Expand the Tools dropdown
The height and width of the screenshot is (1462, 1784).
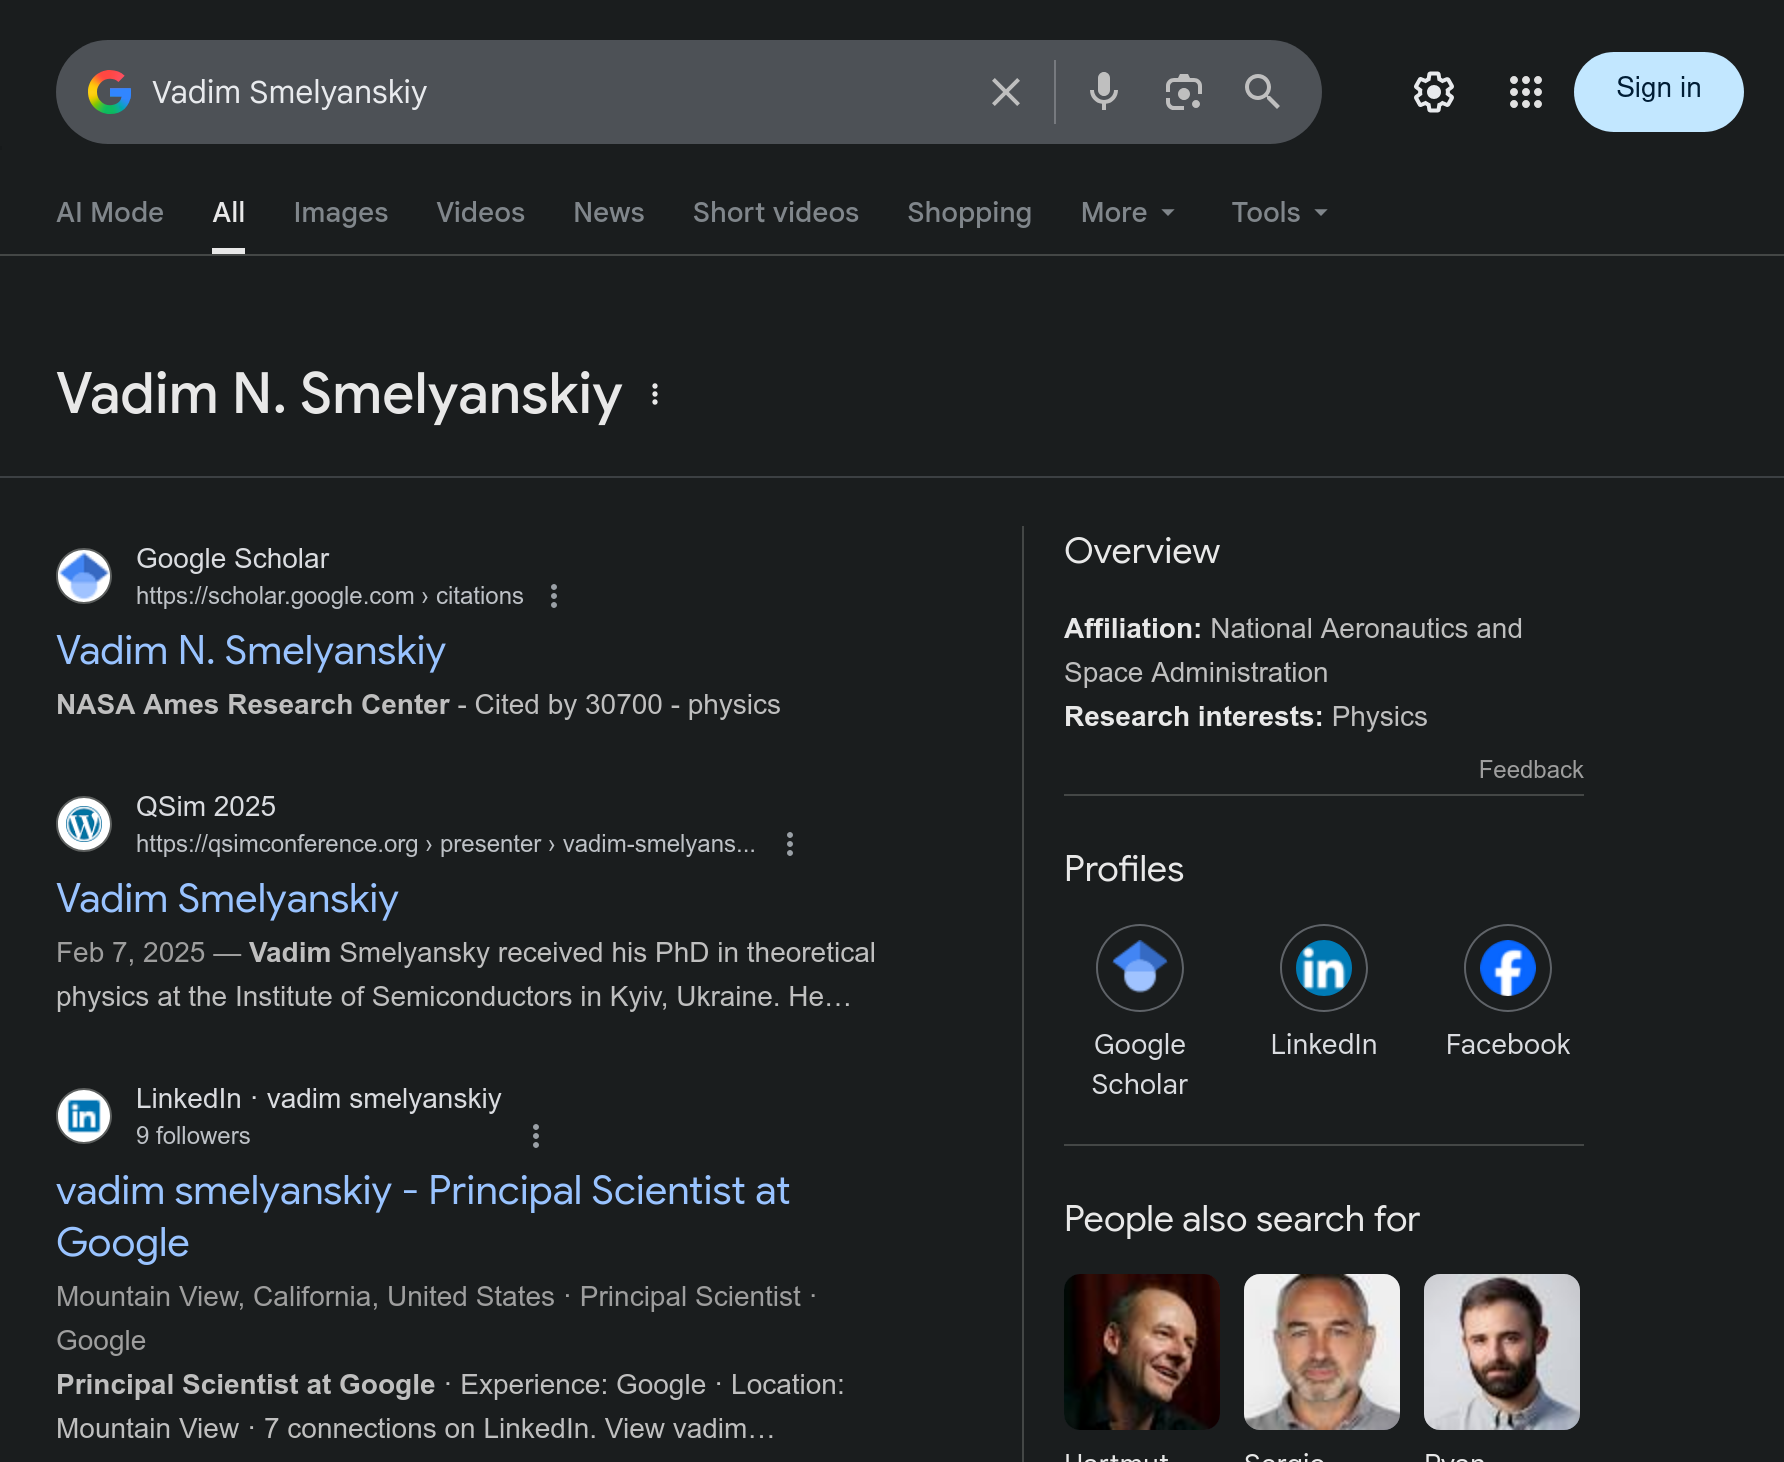tap(1278, 212)
